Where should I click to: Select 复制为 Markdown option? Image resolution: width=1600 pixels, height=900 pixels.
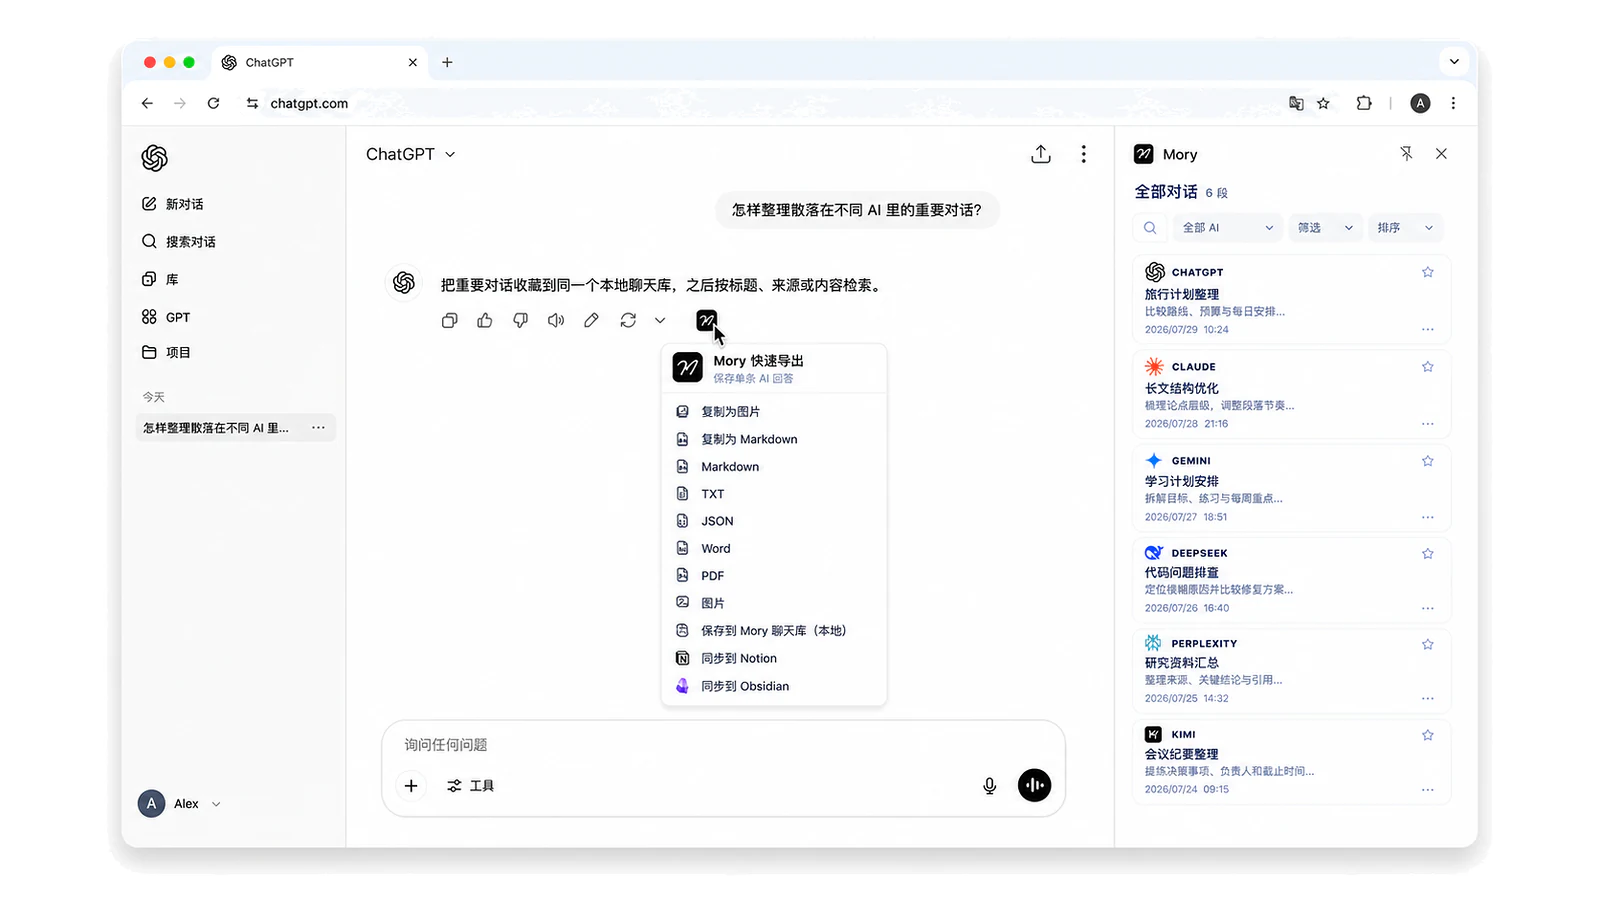pos(774,439)
